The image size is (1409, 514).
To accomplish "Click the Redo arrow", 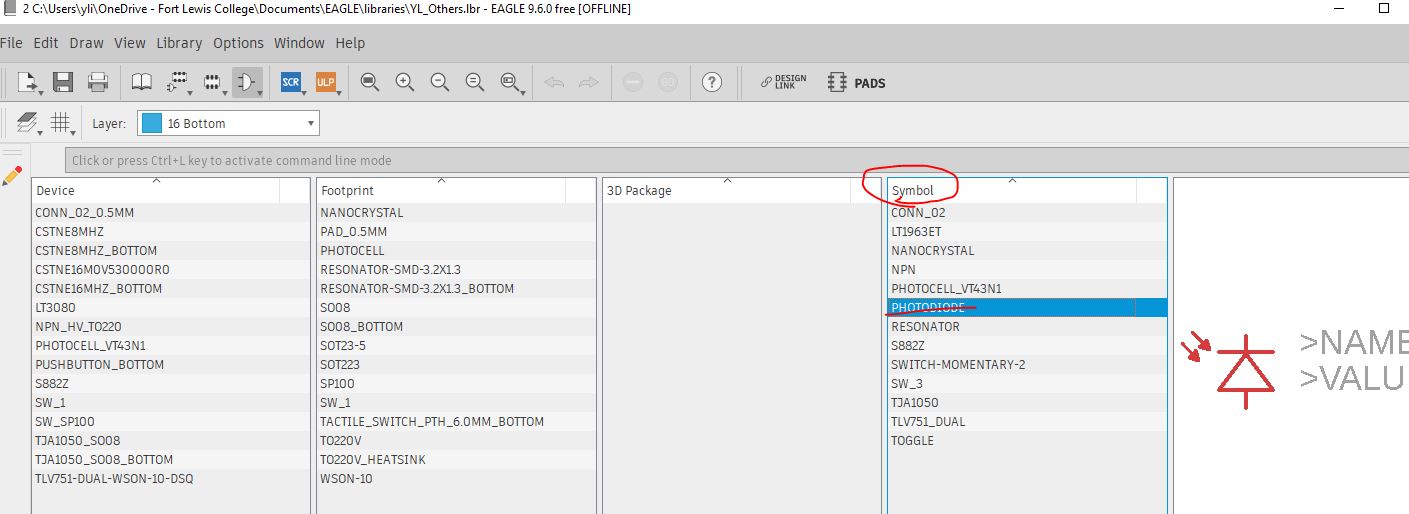I will (589, 82).
